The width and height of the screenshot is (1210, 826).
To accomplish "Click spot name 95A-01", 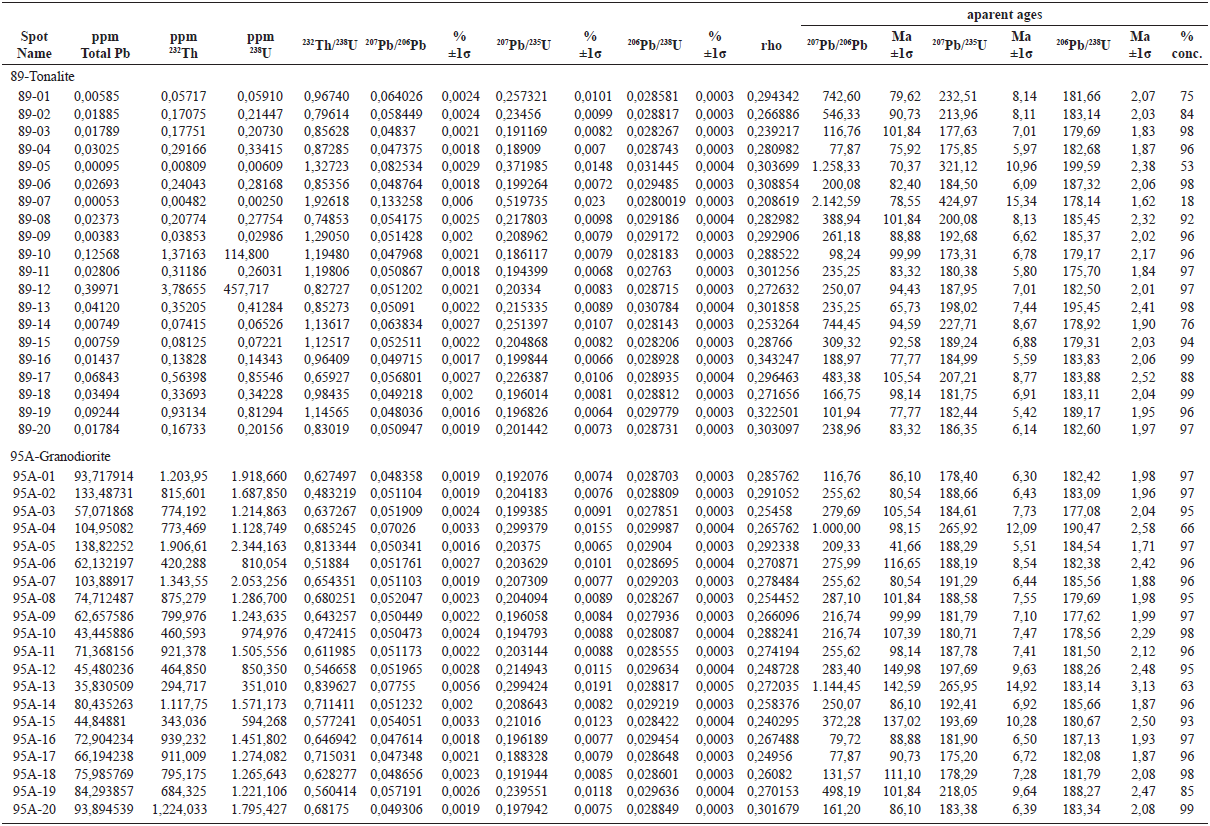I will coord(37,475).
